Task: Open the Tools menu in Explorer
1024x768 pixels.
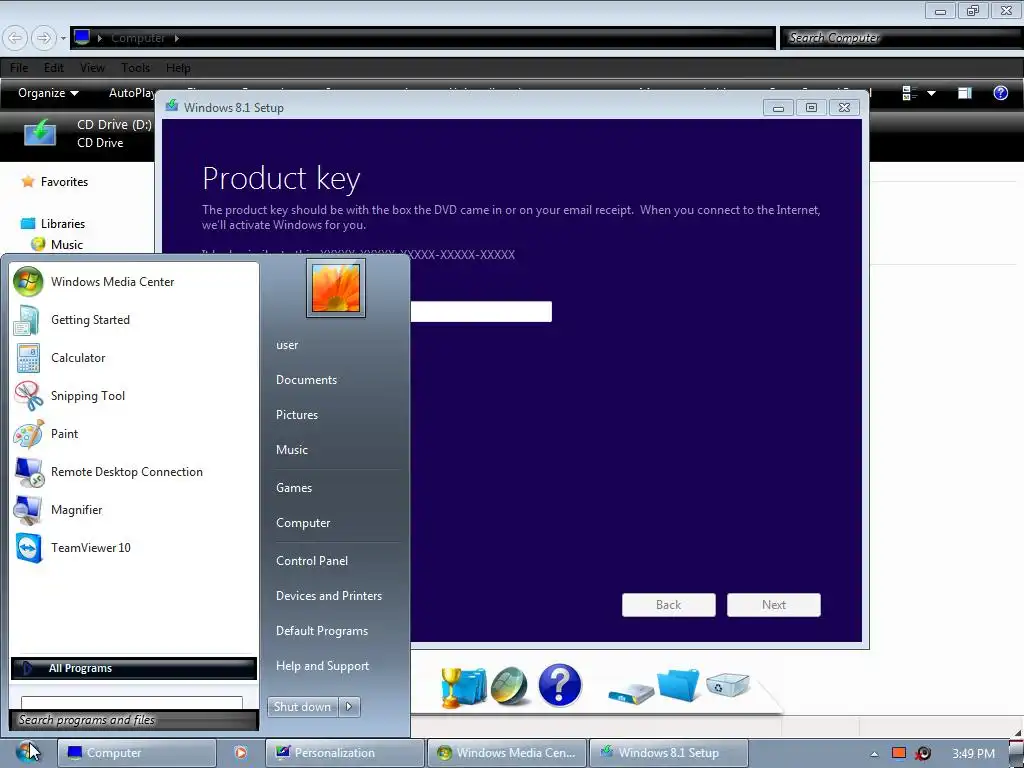Action: [135, 68]
